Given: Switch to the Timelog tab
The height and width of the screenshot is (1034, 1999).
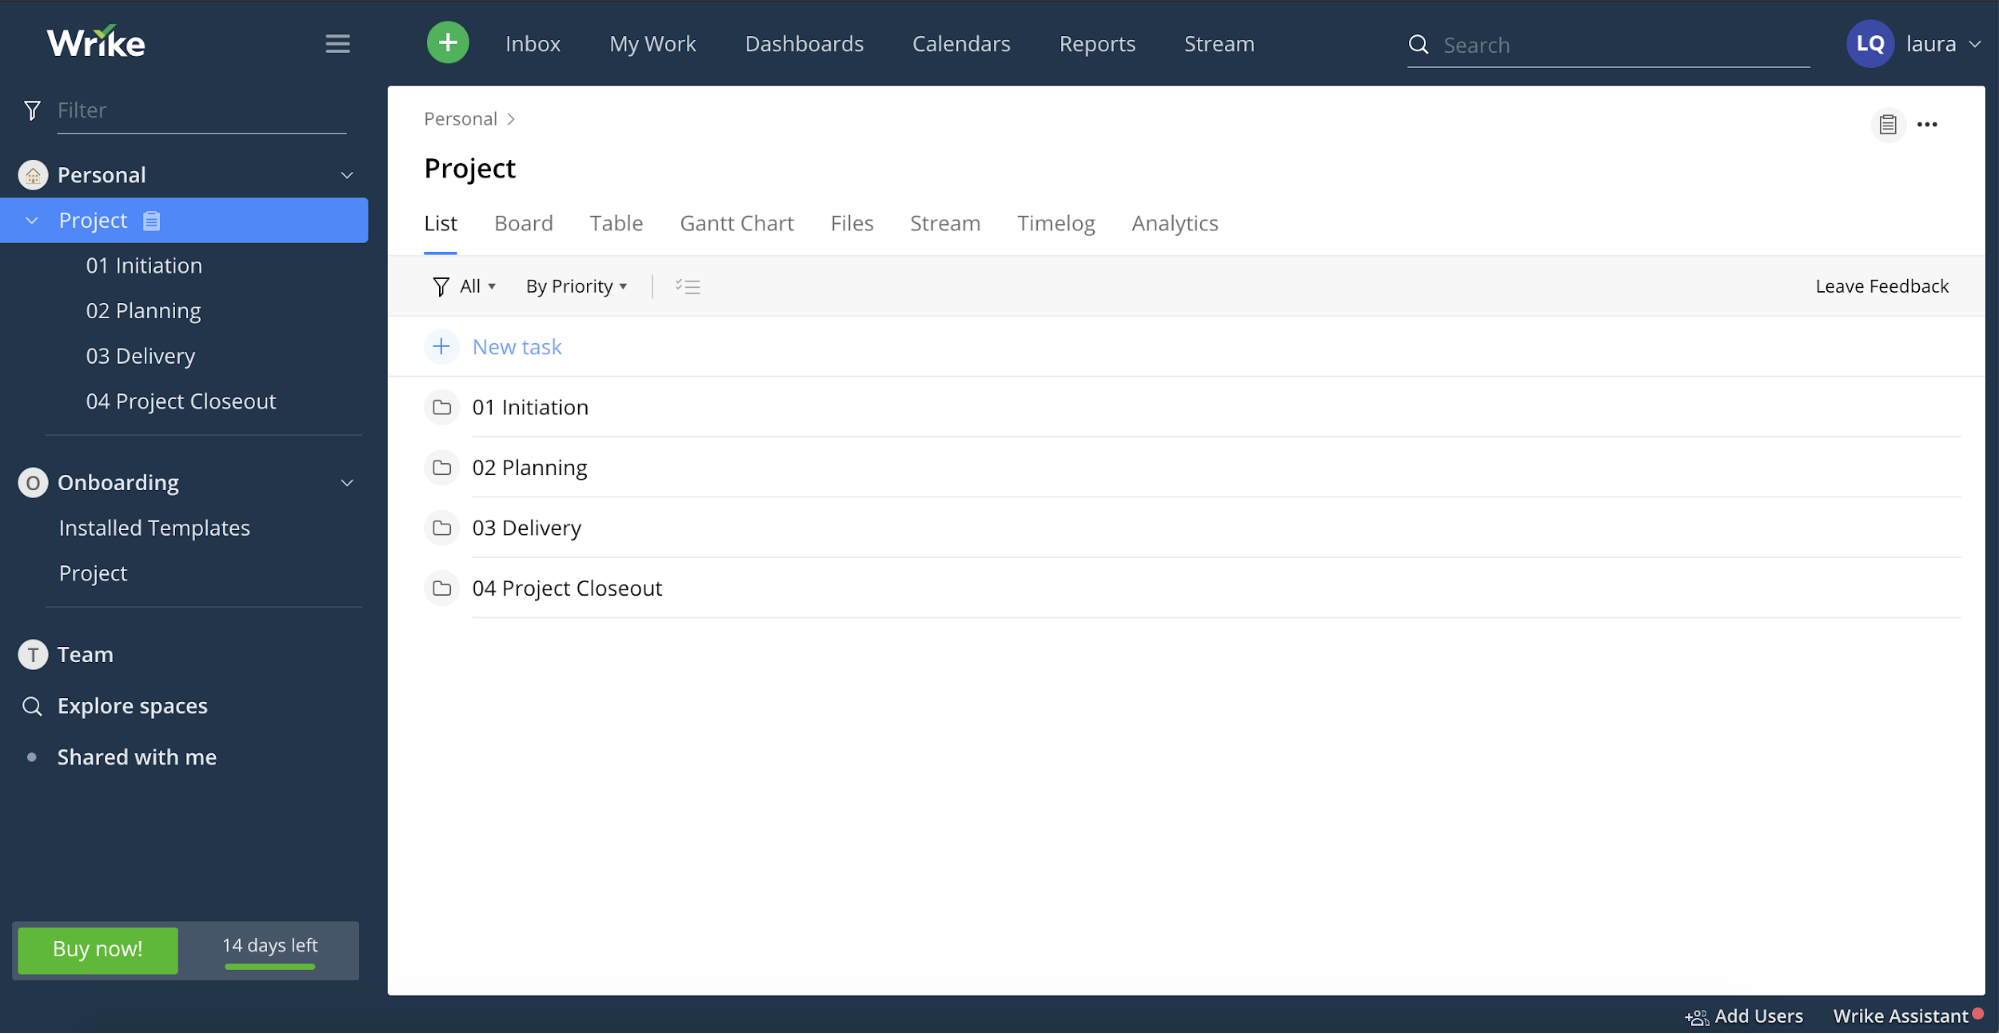Looking at the screenshot, I should coord(1056,224).
